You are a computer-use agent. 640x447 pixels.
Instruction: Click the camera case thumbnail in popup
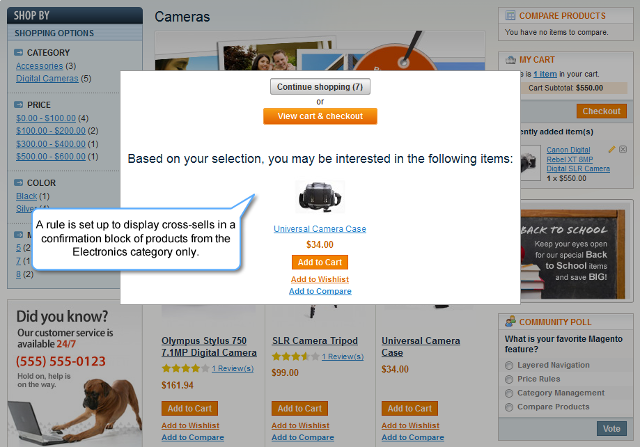(320, 197)
